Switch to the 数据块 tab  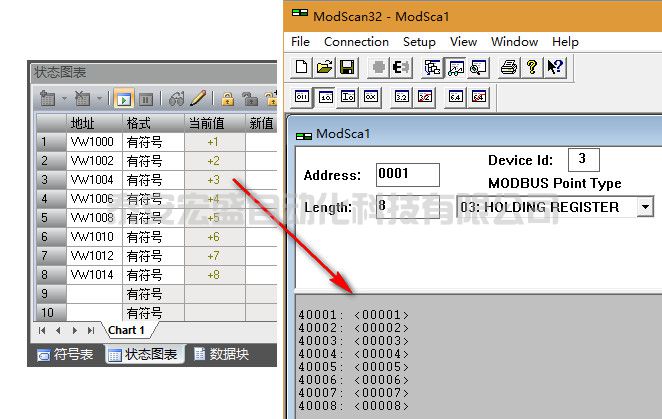coord(220,354)
